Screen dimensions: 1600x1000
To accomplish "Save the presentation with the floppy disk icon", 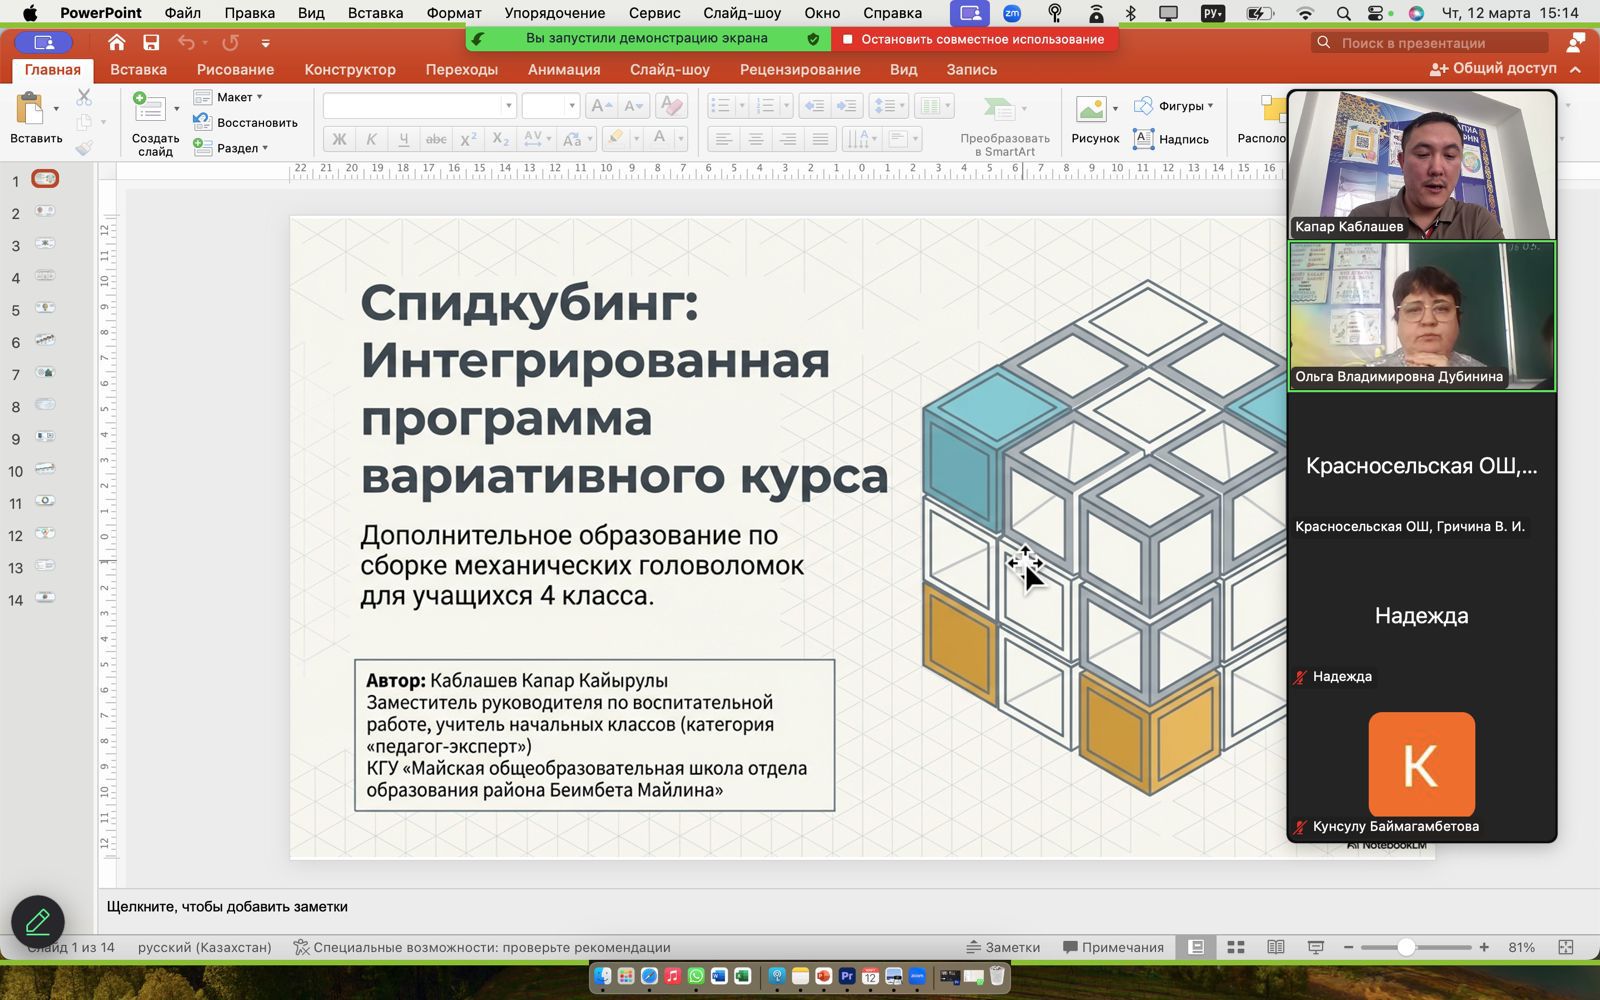I will pyautogui.click(x=151, y=43).
